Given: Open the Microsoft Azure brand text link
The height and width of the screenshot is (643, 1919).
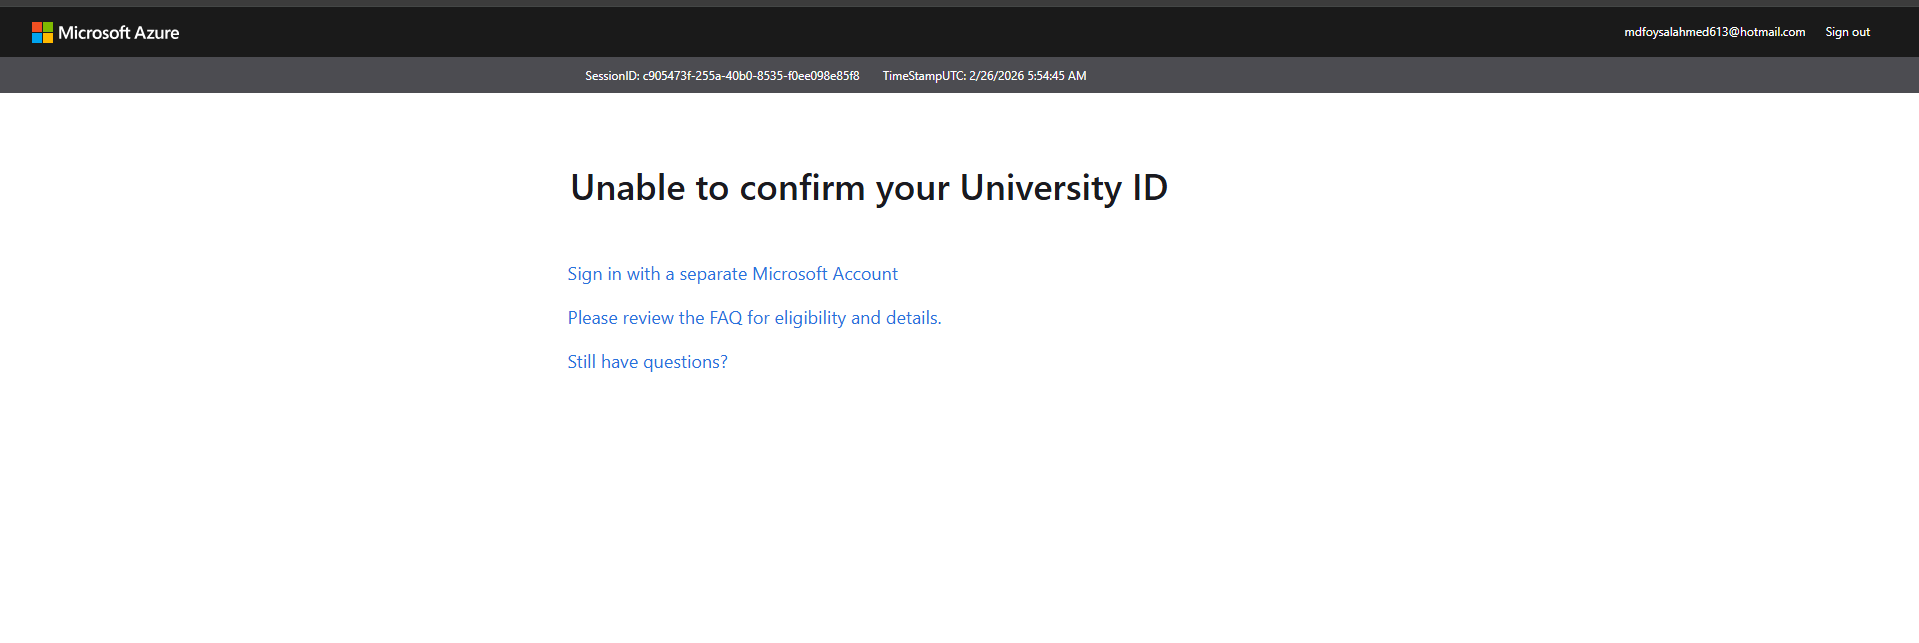Looking at the screenshot, I should 118,32.
